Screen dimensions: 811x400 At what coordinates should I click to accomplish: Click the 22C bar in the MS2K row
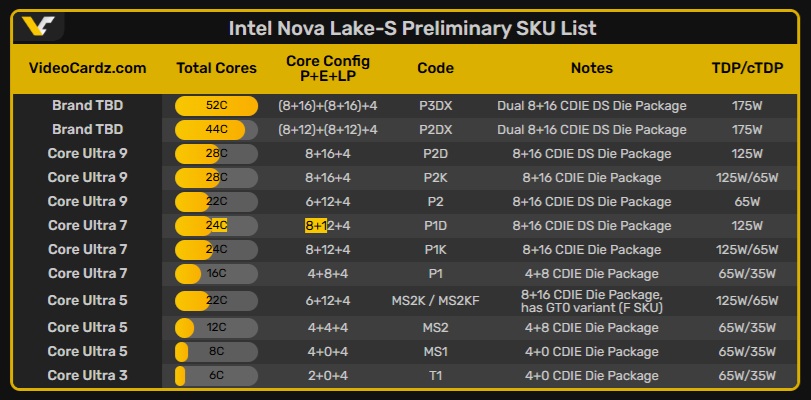tap(216, 301)
